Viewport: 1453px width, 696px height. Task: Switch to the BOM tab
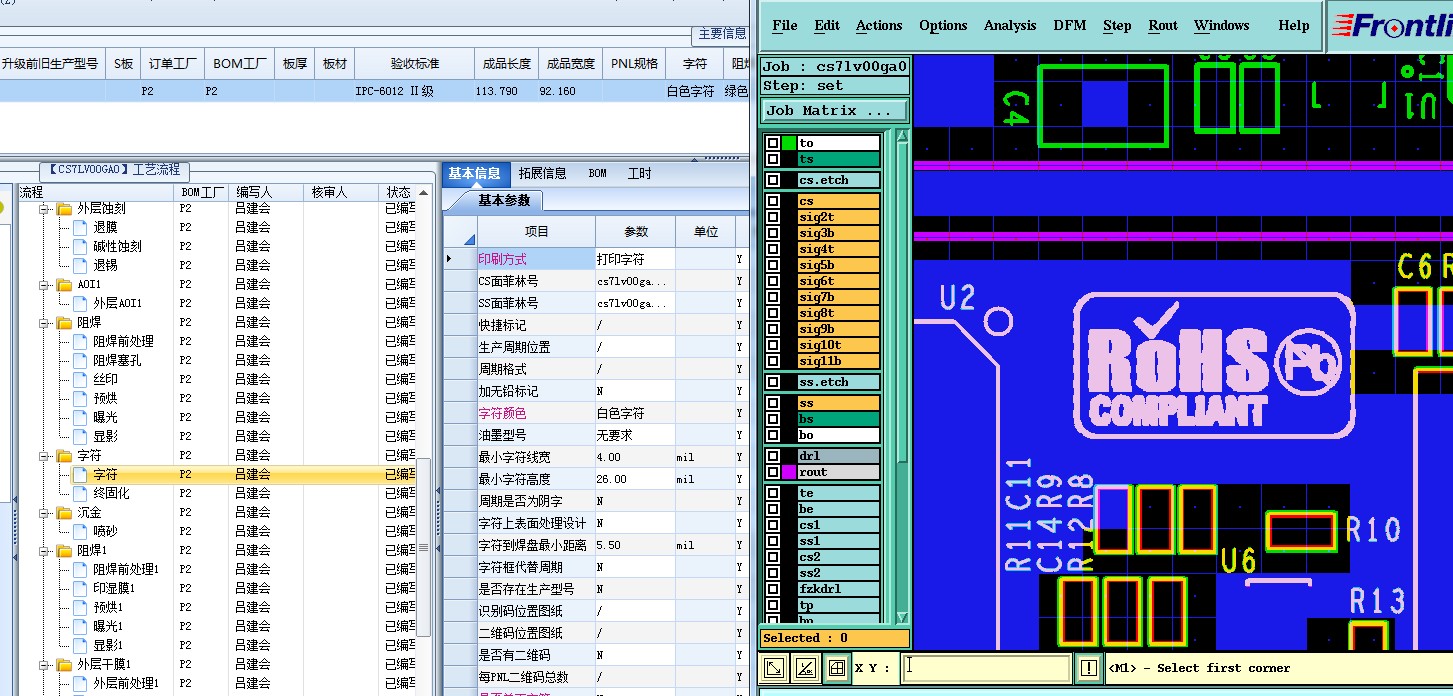coord(597,174)
